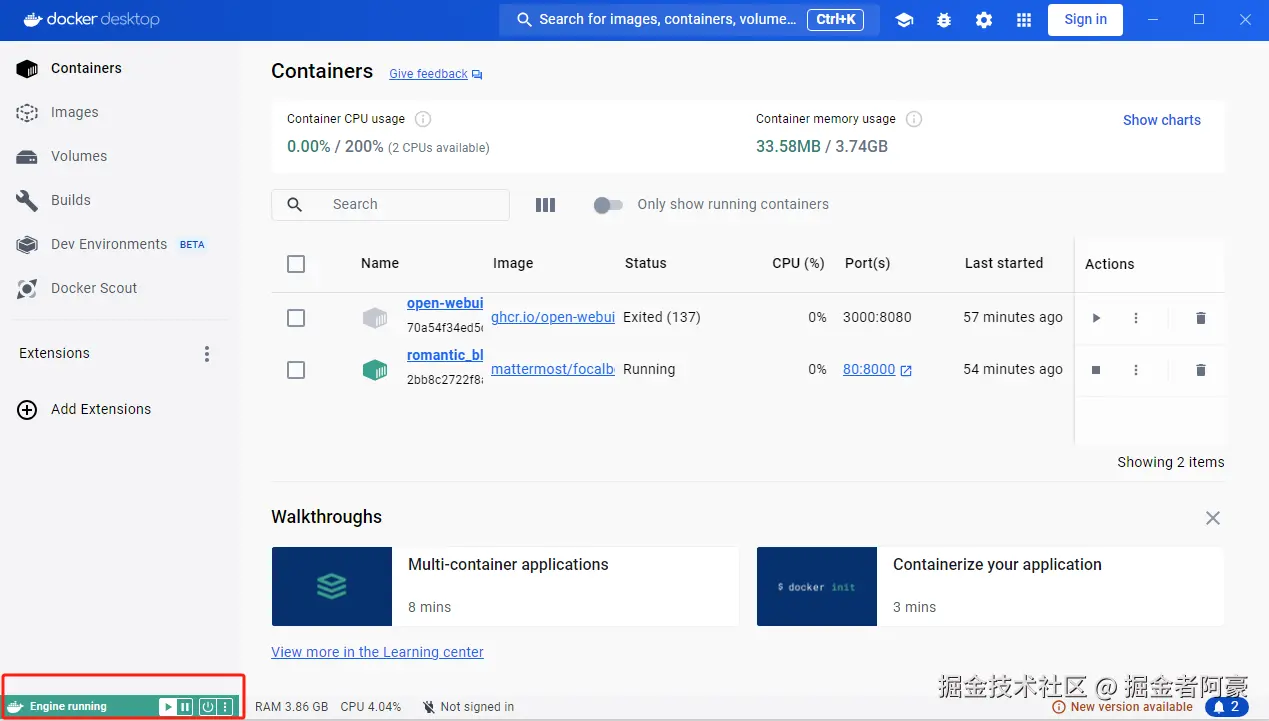Check the open-webui container checkbox
Image resolution: width=1269 pixels, height=721 pixels.
(x=296, y=318)
